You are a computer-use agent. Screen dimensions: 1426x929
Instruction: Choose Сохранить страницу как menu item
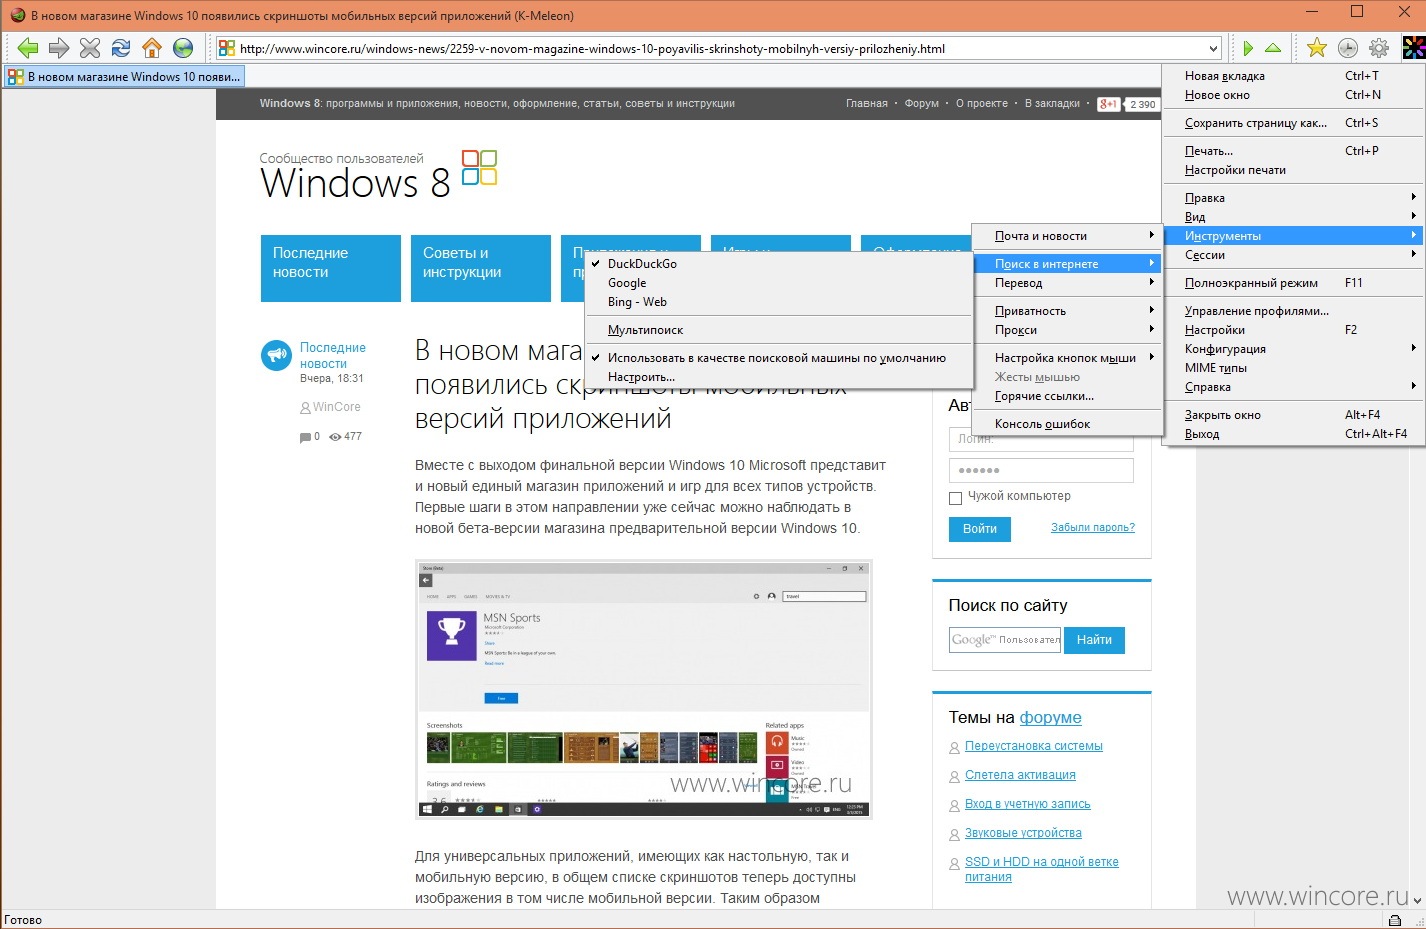tap(1294, 123)
